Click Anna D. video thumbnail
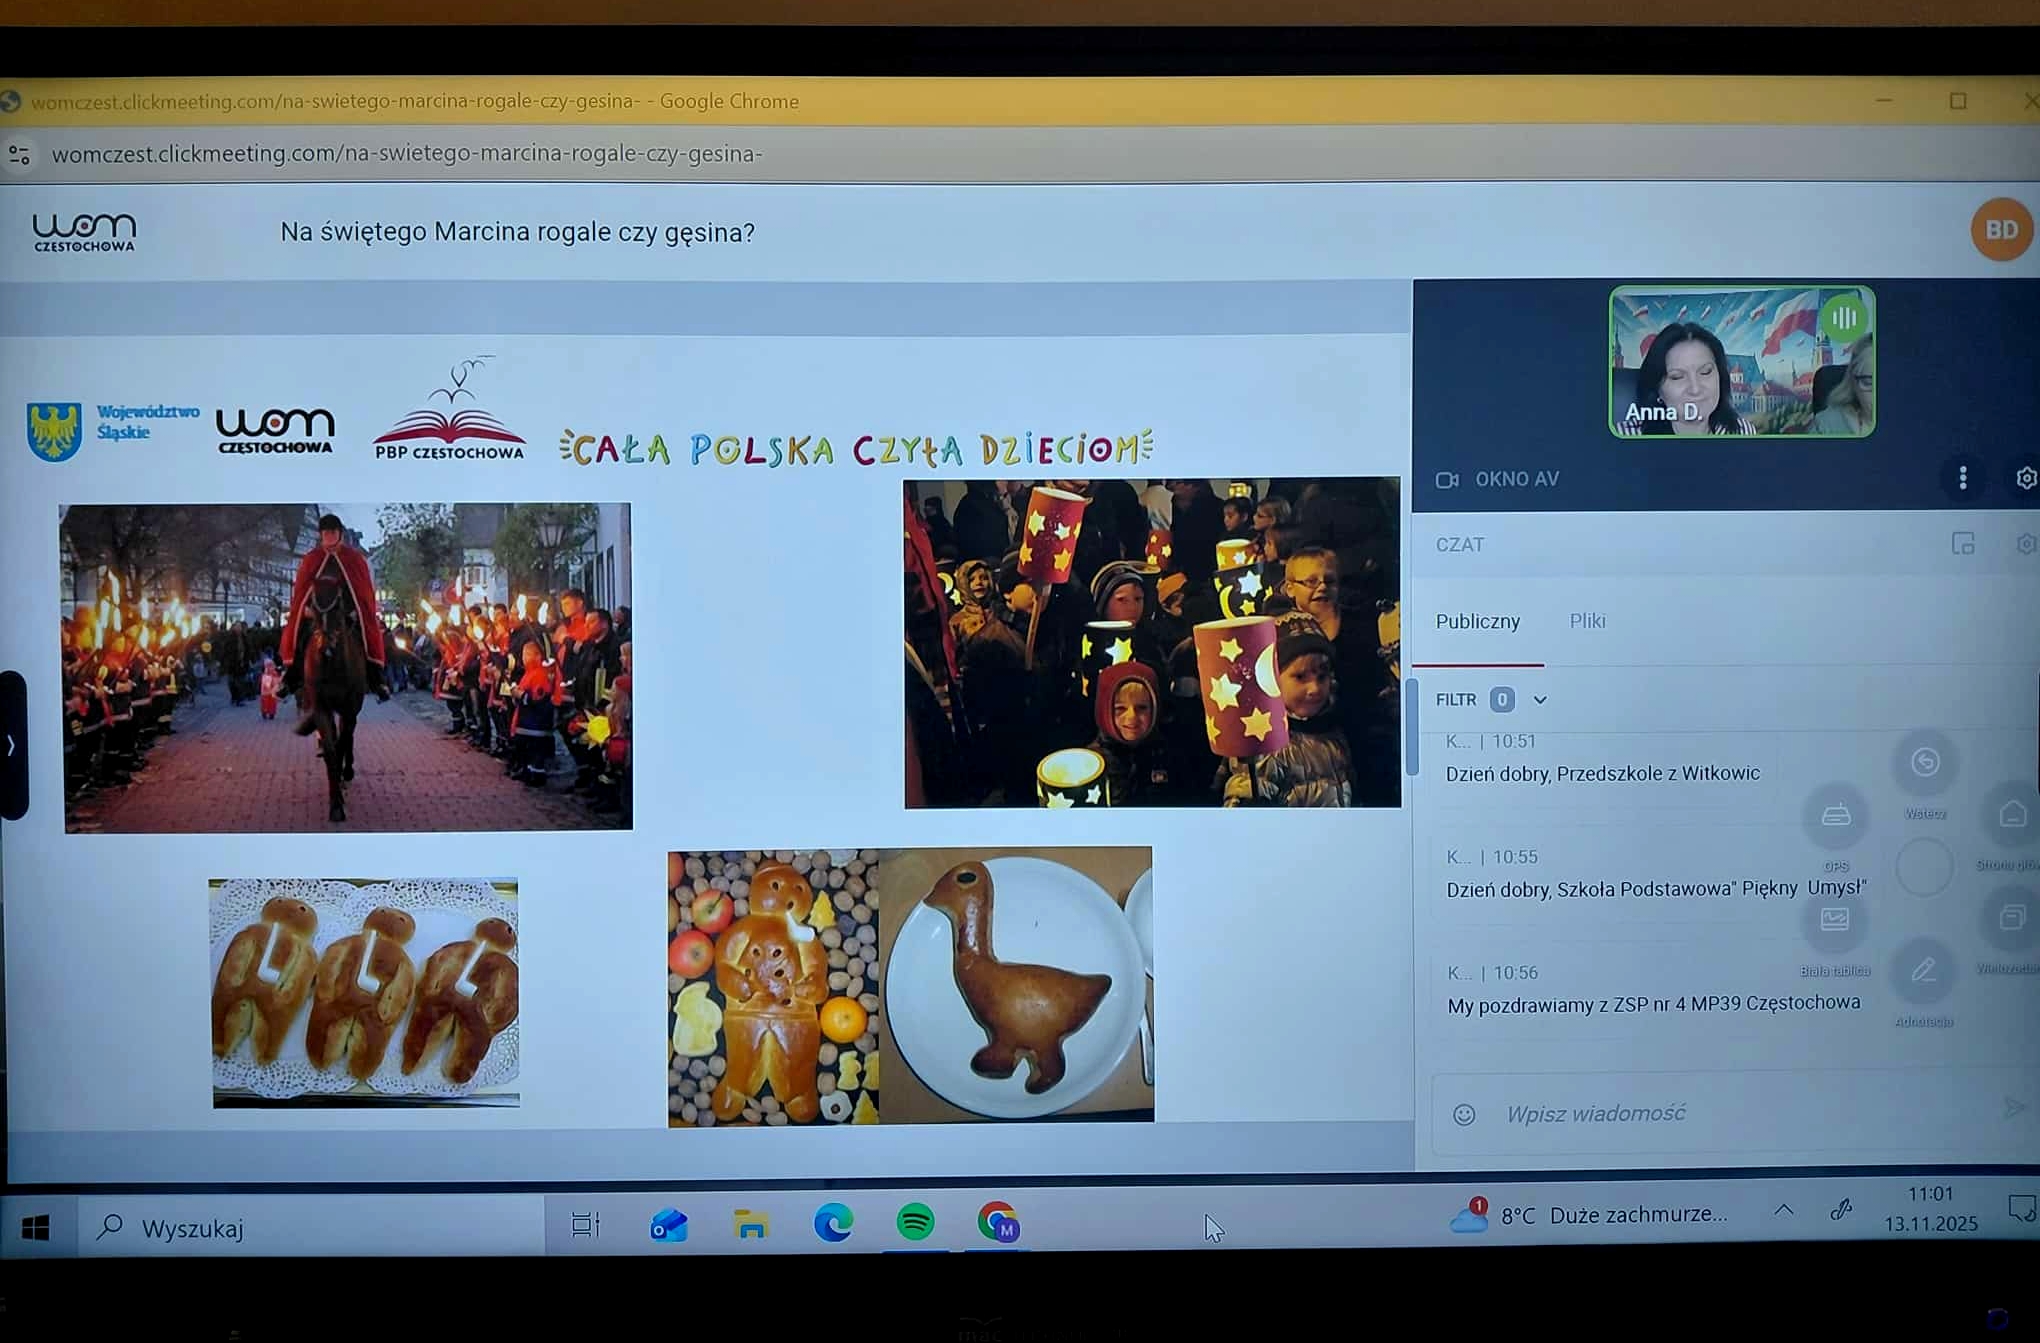The height and width of the screenshot is (1343, 2040). [1741, 362]
